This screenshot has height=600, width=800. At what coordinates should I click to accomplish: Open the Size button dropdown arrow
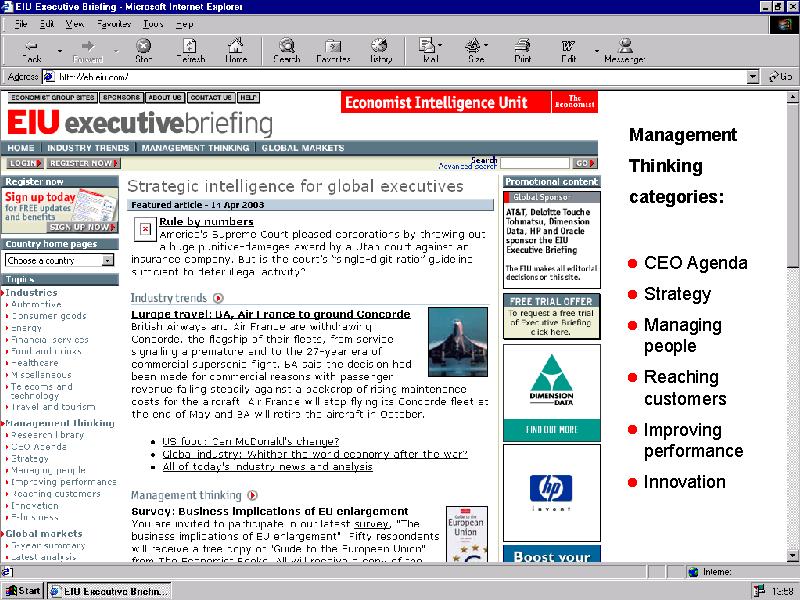[x=486, y=45]
